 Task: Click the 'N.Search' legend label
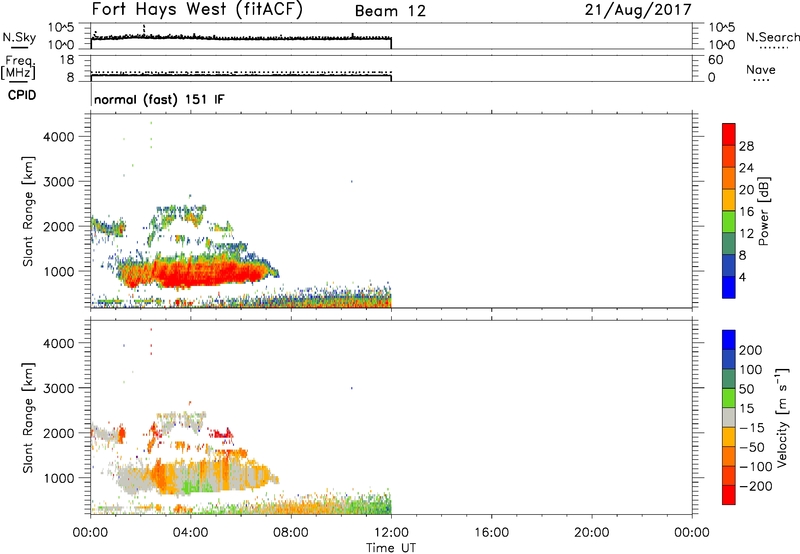tap(772, 37)
